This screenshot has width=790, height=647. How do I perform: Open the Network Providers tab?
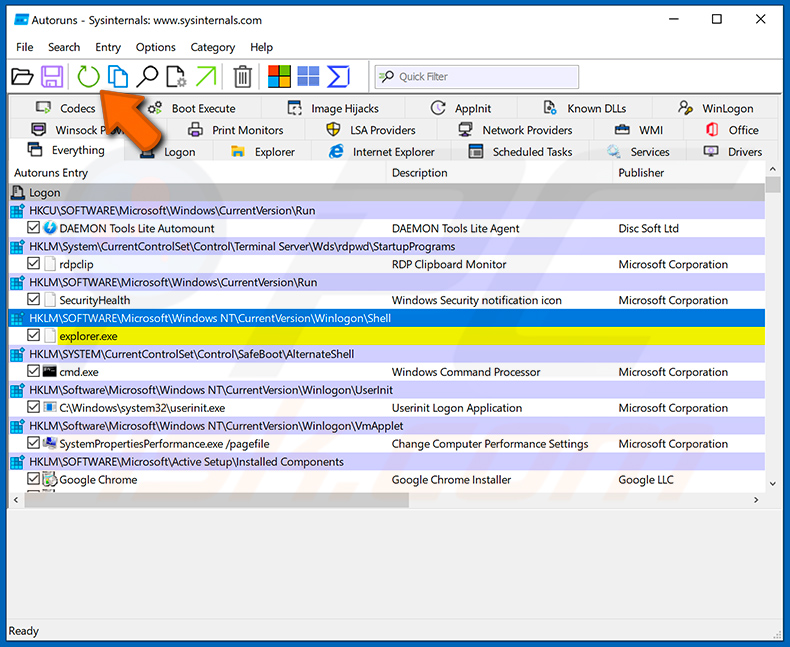(x=515, y=130)
